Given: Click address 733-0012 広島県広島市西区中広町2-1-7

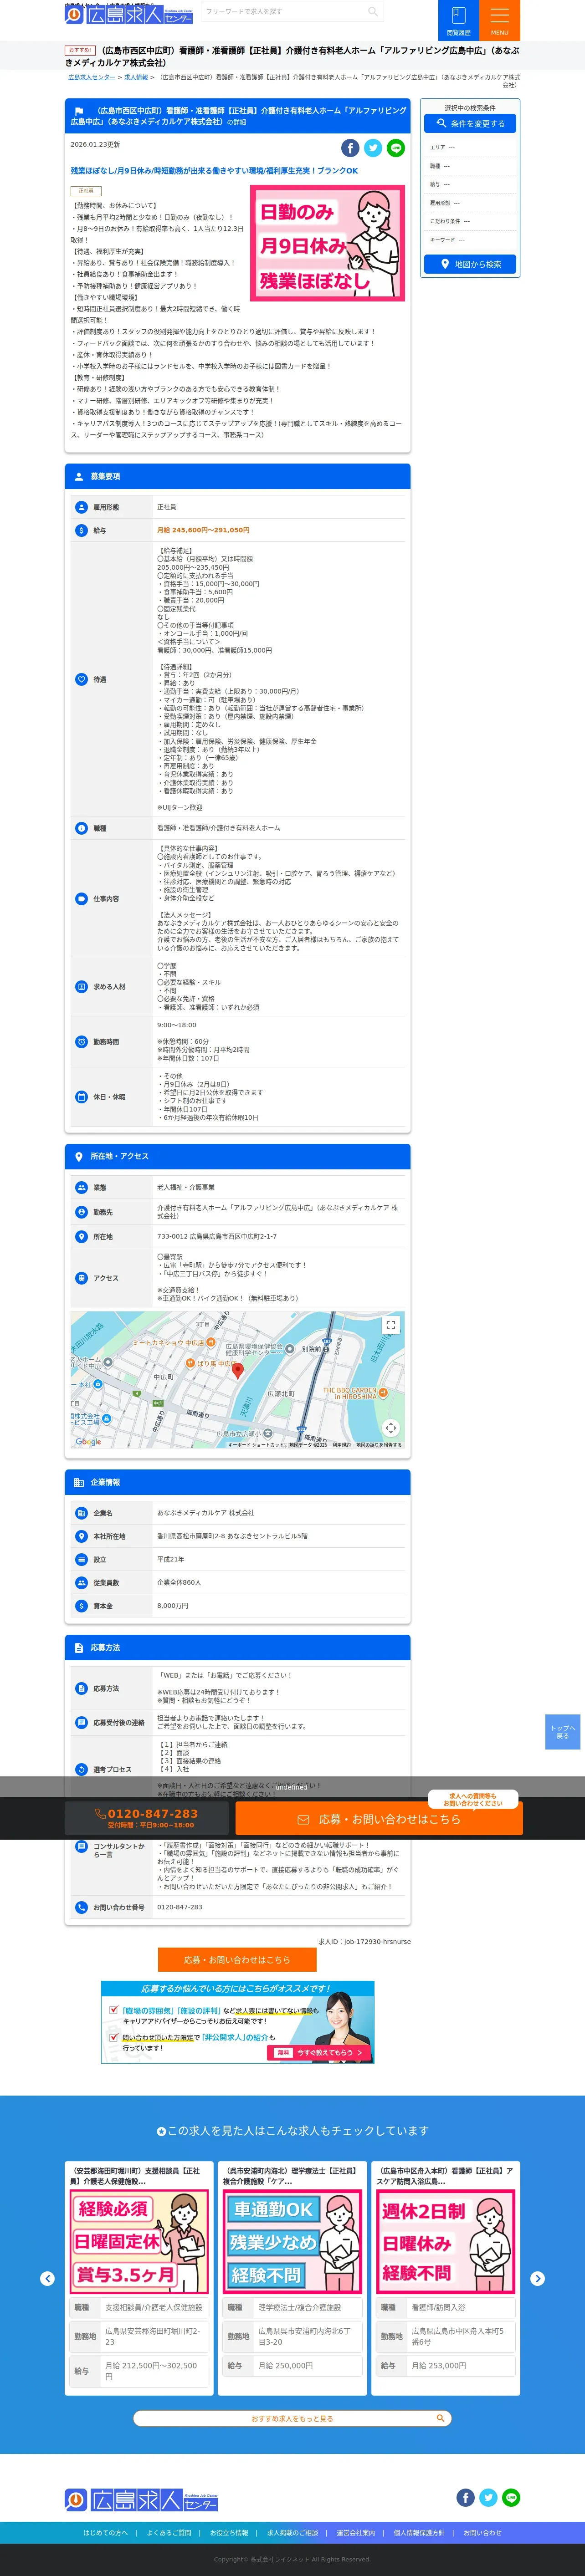Looking at the screenshot, I should (x=217, y=1237).
